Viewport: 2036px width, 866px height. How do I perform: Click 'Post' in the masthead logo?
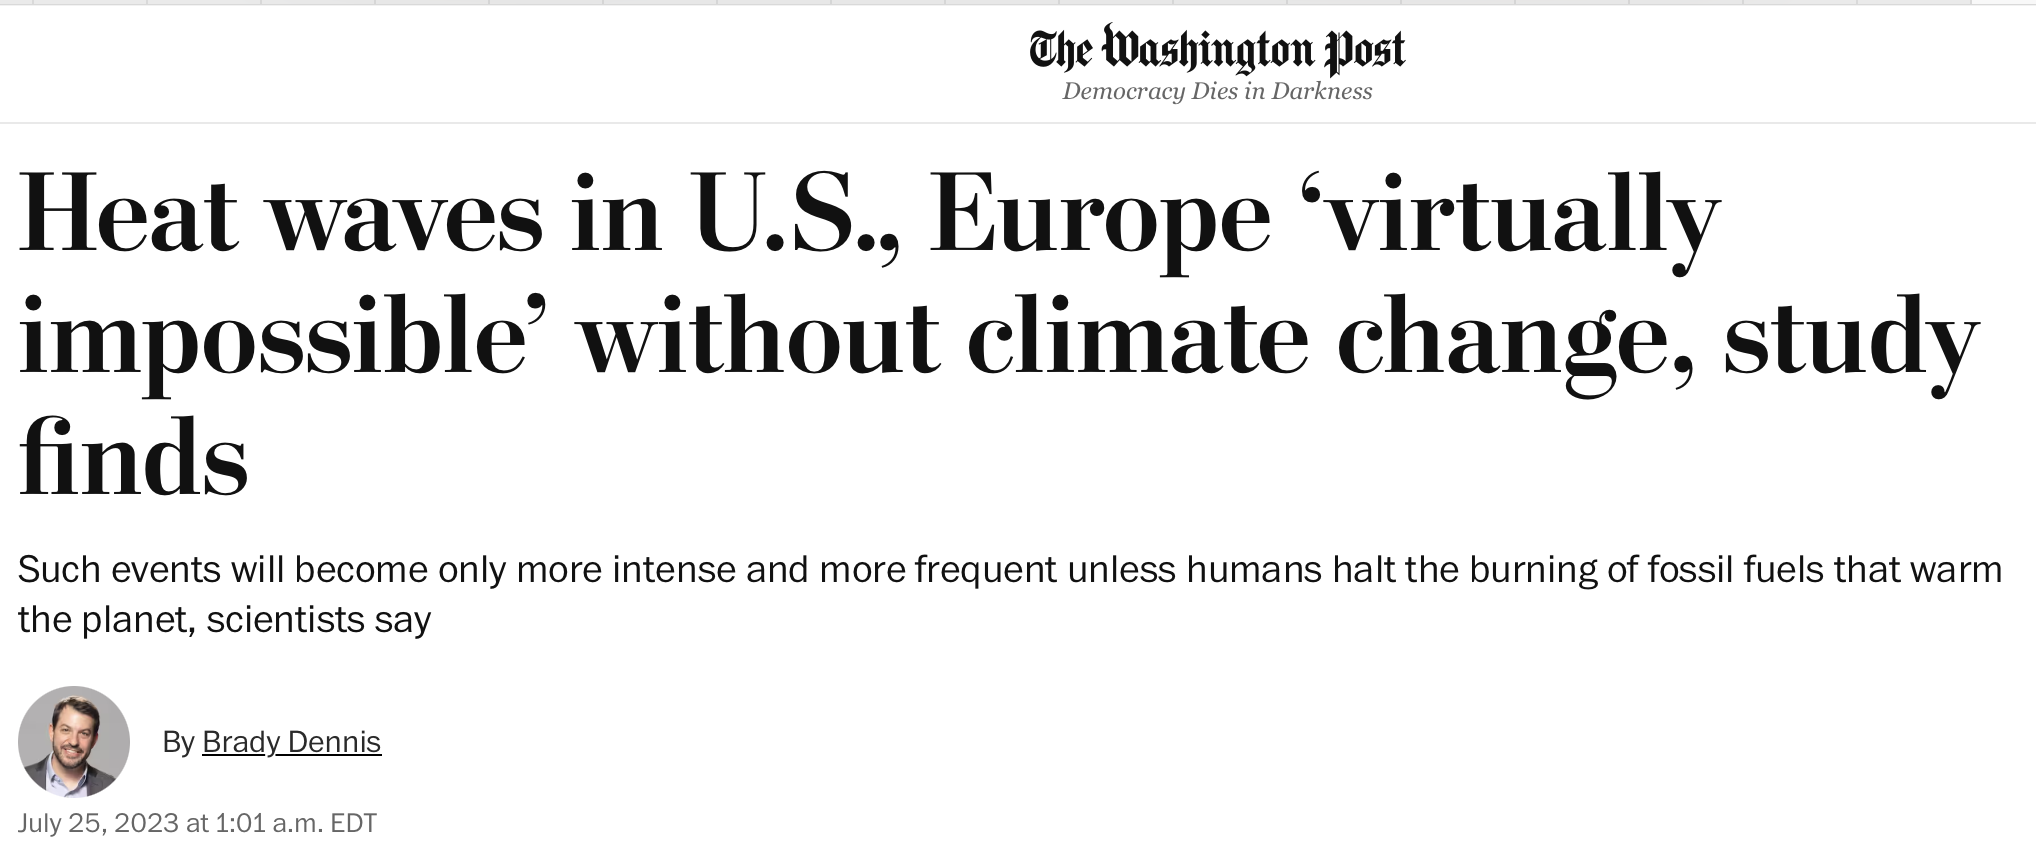point(1366,50)
